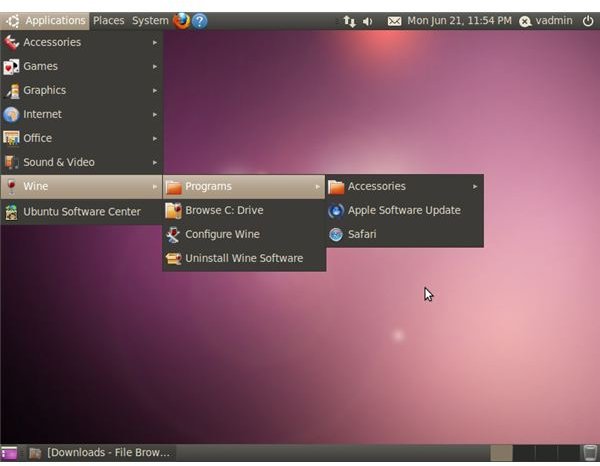Viewport: 600px width, 466px height.
Task: Open the Trash icon in bottom panel
Action: tap(590, 453)
